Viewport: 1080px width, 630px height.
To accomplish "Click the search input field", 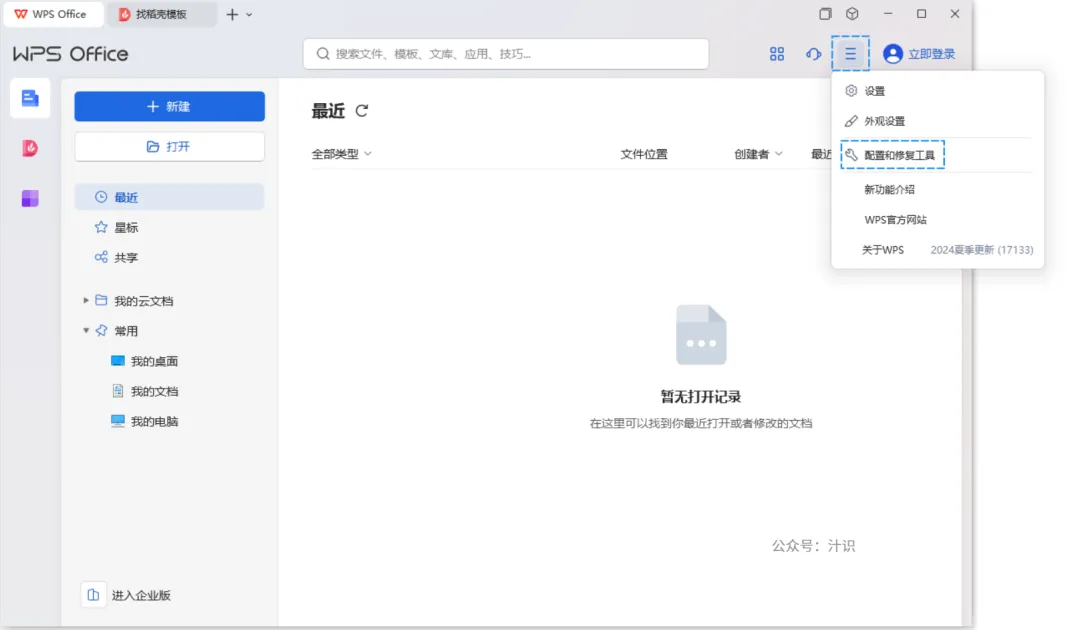I will click(506, 54).
